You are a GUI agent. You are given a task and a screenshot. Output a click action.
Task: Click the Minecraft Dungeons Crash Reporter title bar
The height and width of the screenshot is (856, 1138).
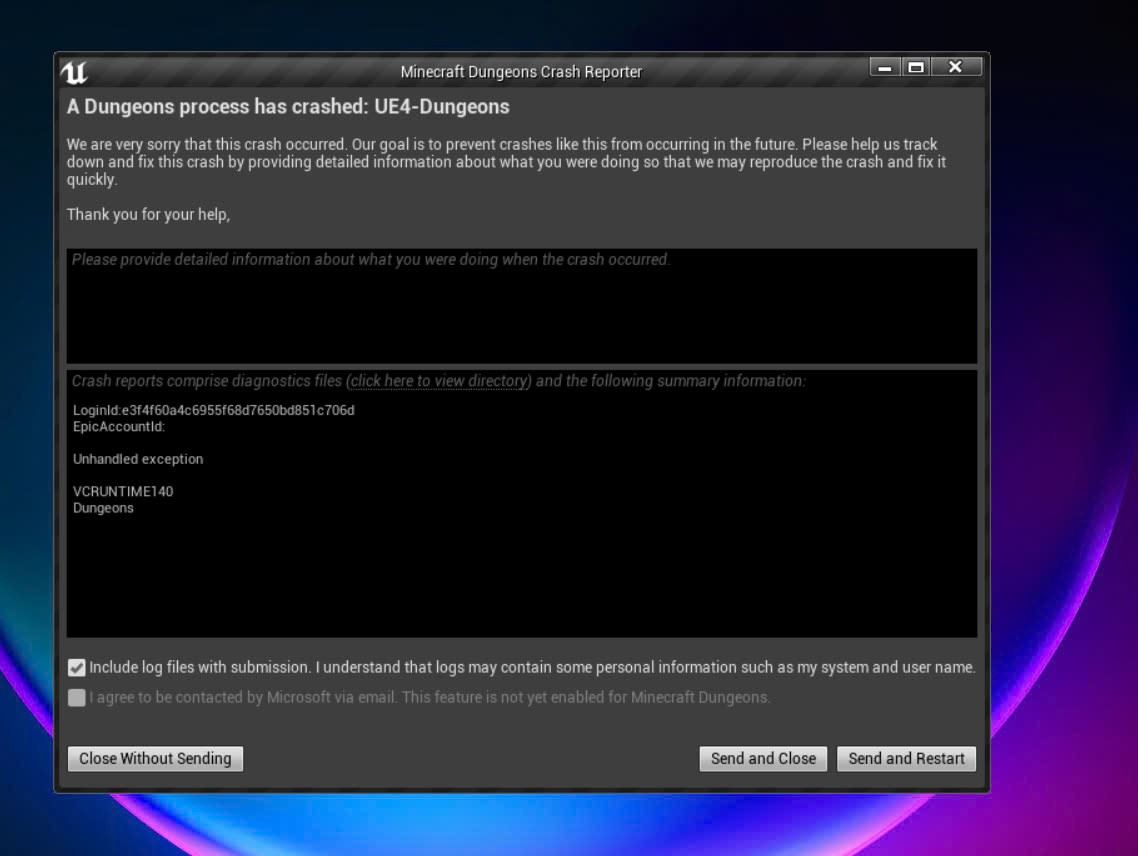click(520, 72)
